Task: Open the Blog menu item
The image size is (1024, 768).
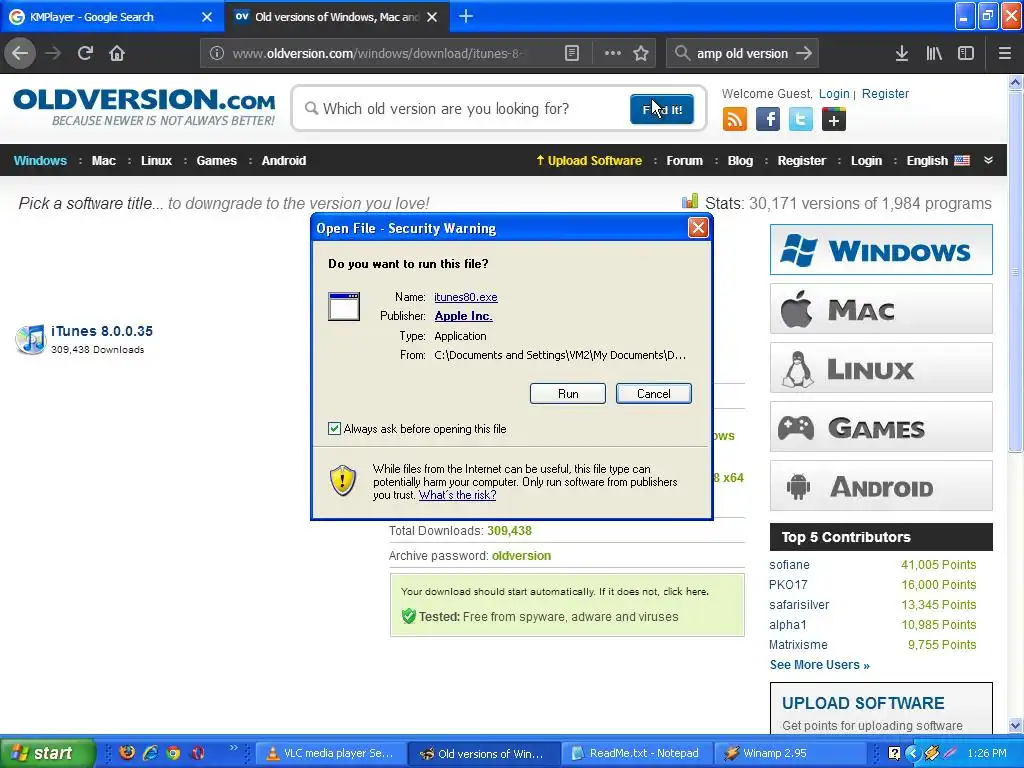Action: 741,161
